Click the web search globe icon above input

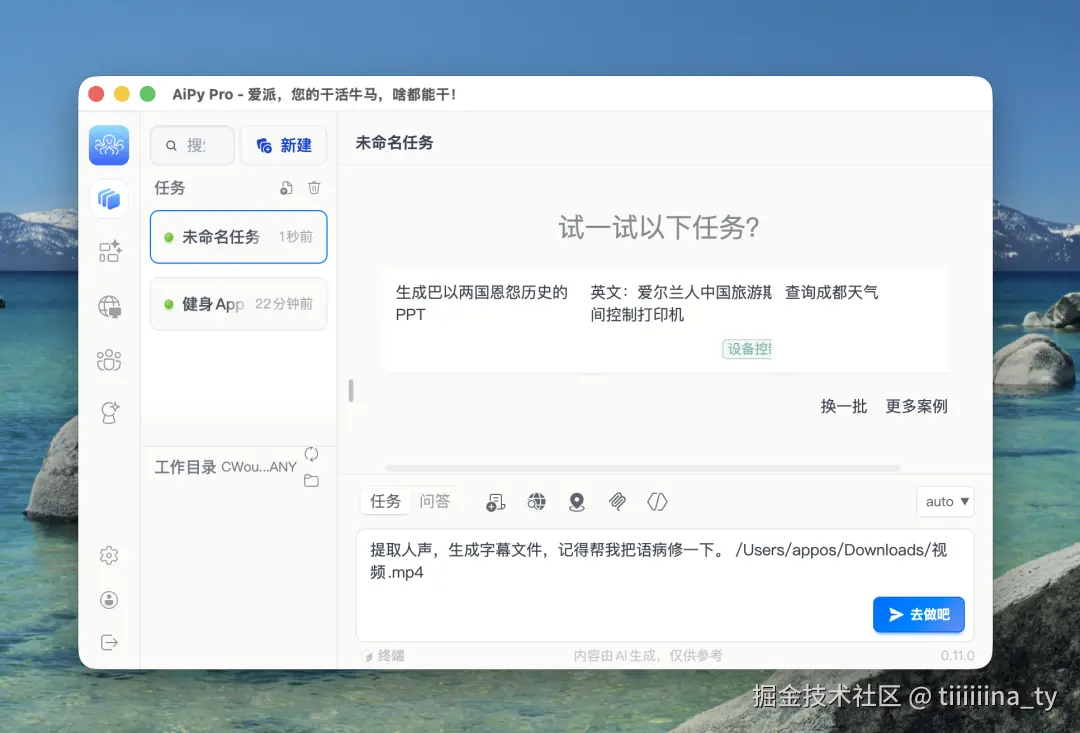[537, 501]
